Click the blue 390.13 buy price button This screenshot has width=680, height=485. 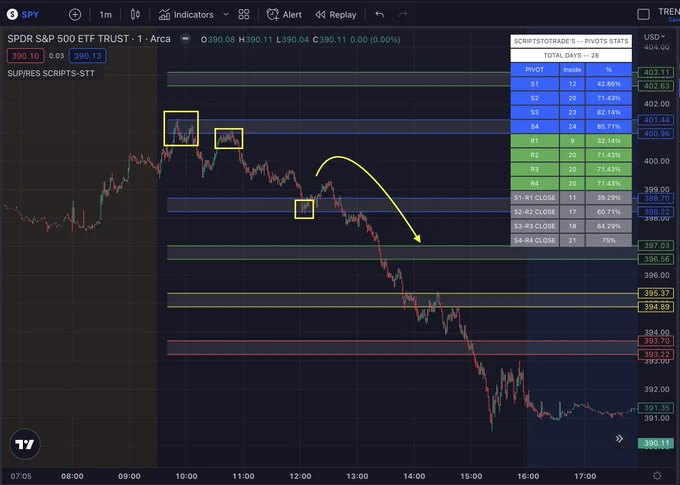pyautogui.click(x=88, y=56)
